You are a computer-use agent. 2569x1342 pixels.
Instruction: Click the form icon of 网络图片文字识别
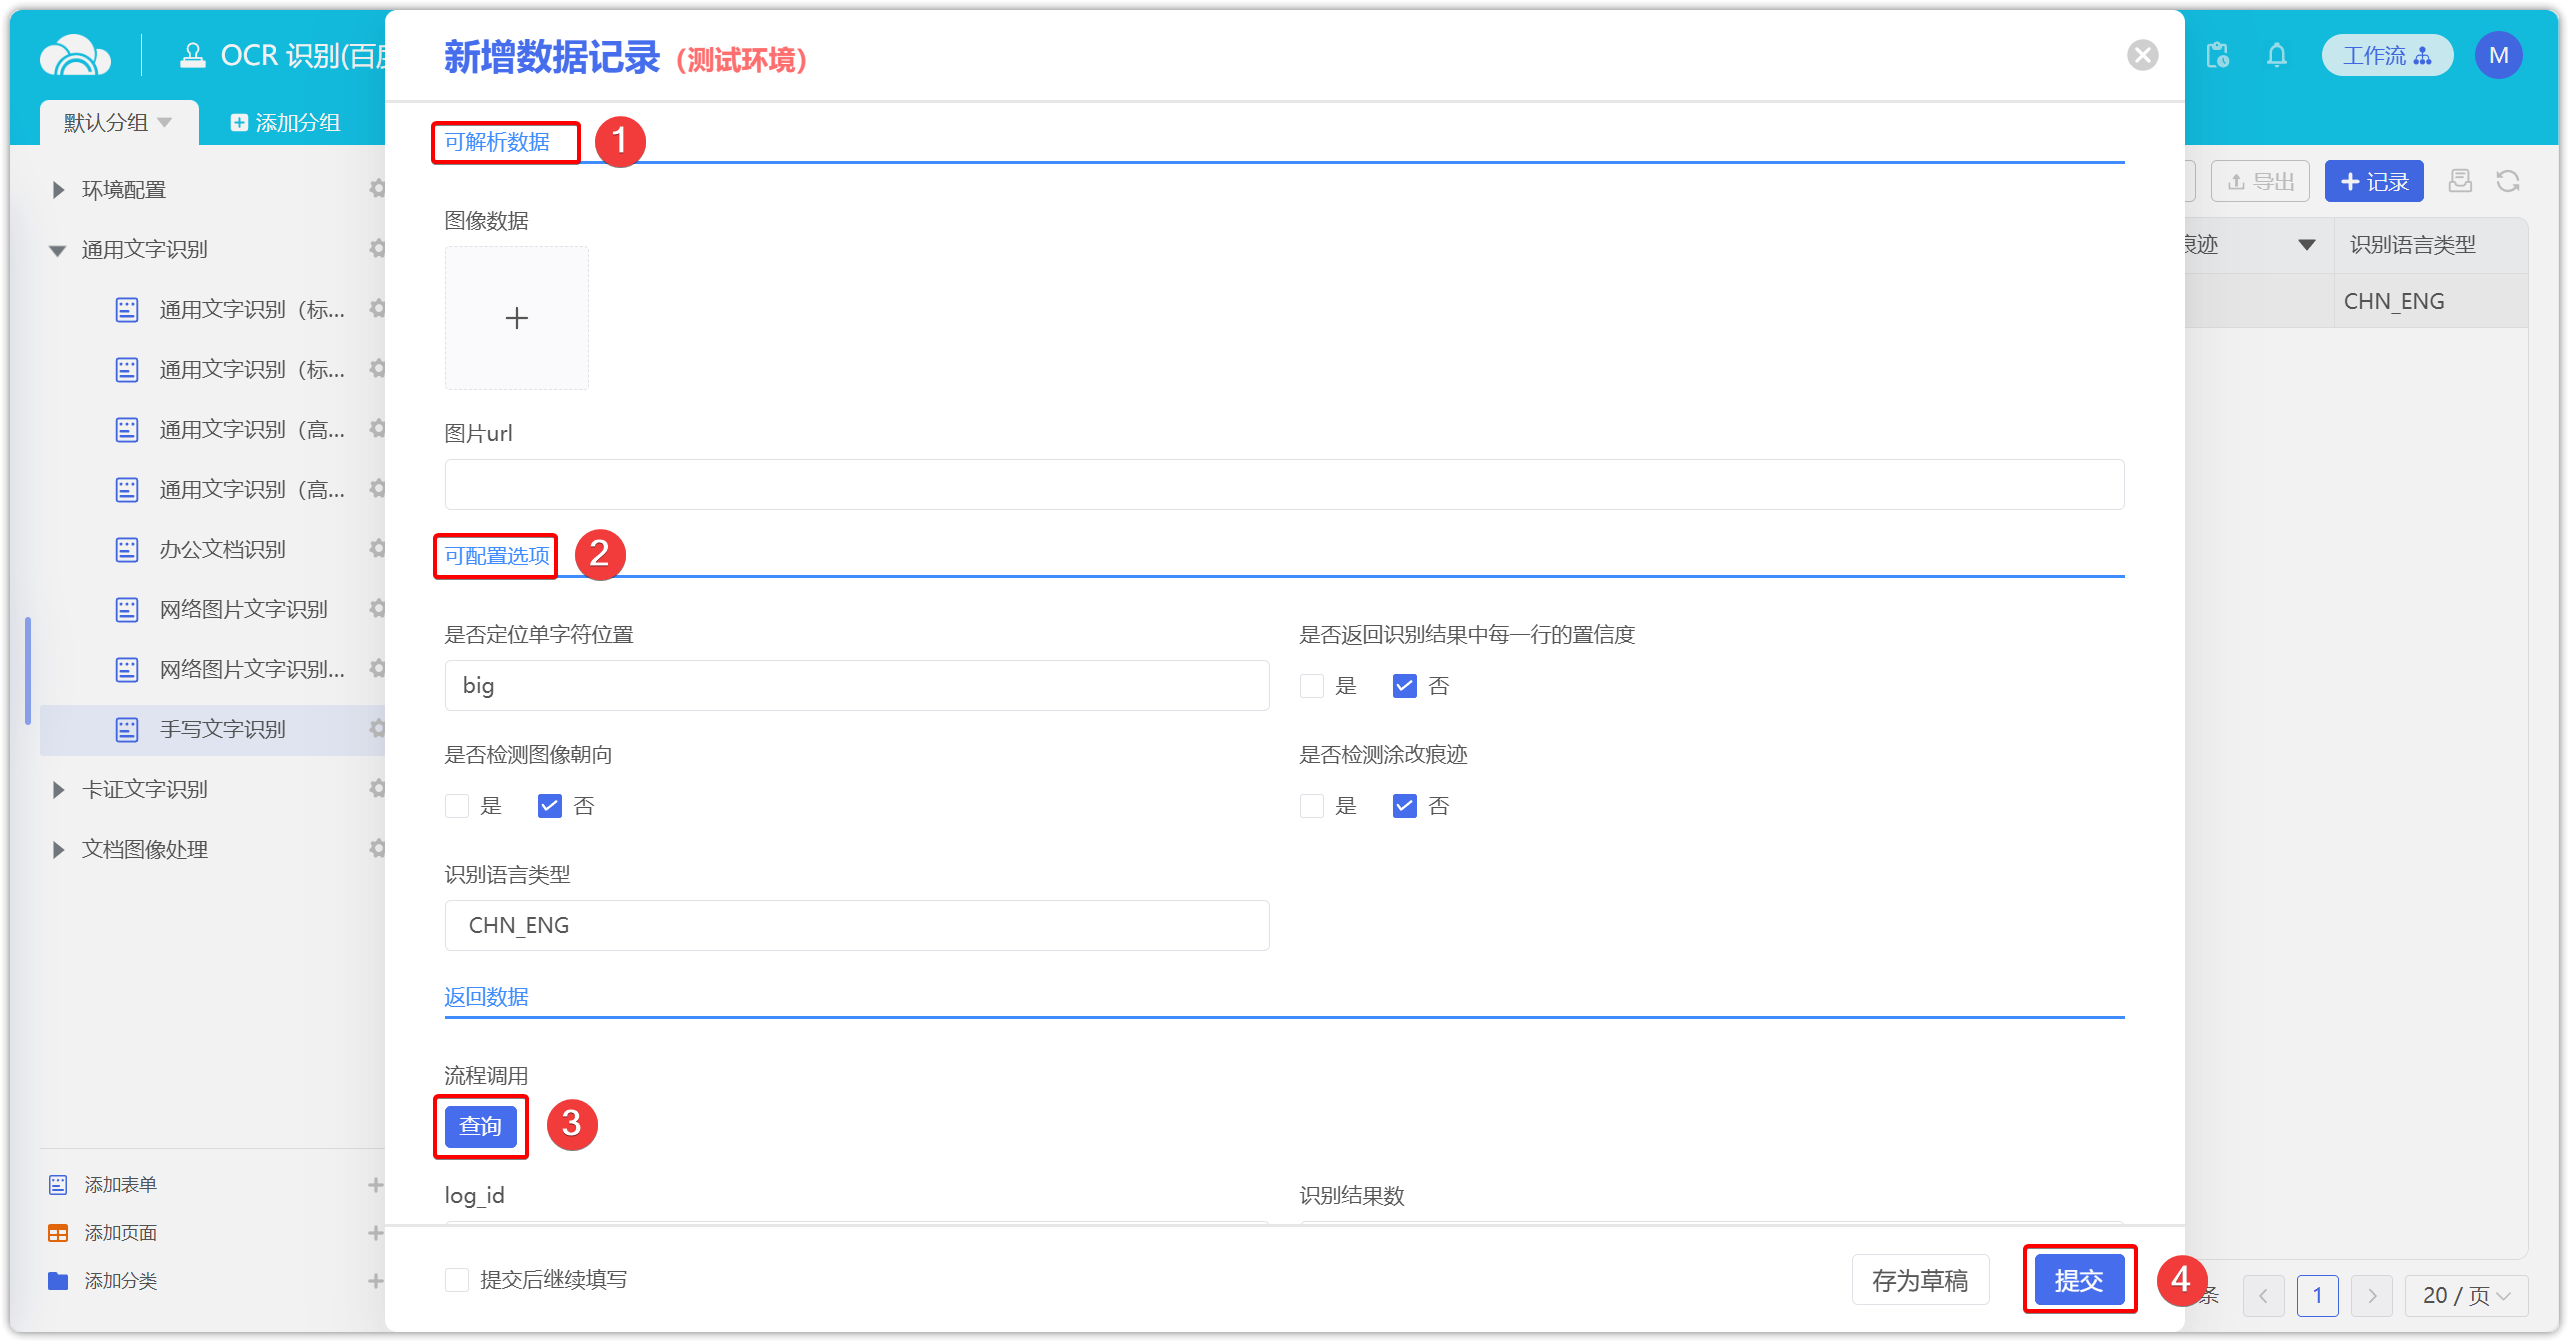(127, 609)
